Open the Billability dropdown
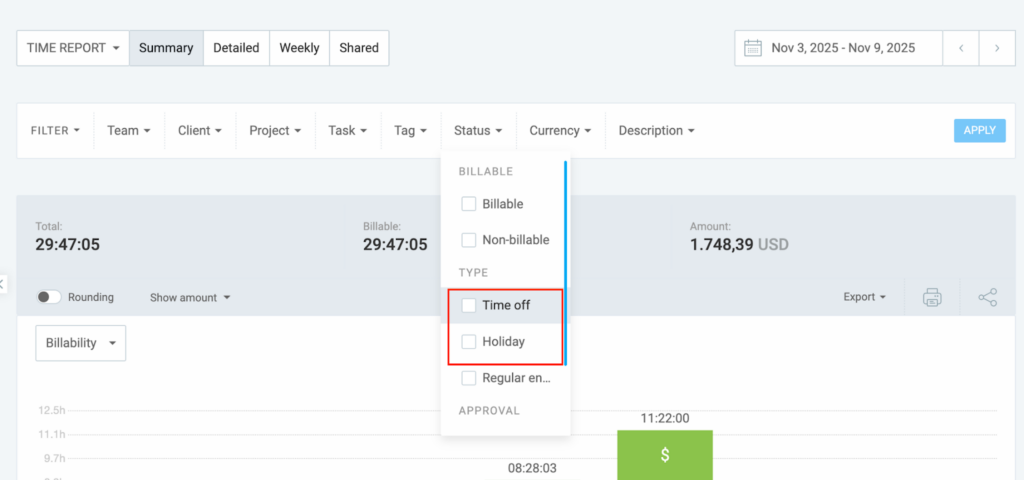Screen dimensions: 1024x480 click(81, 343)
